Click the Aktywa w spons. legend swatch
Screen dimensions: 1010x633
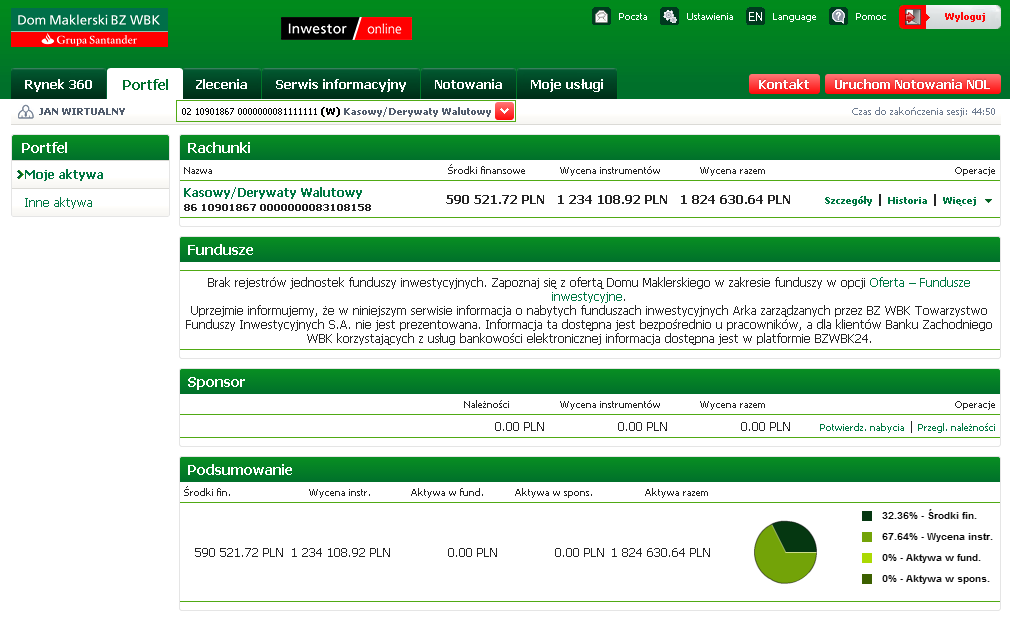click(x=866, y=579)
